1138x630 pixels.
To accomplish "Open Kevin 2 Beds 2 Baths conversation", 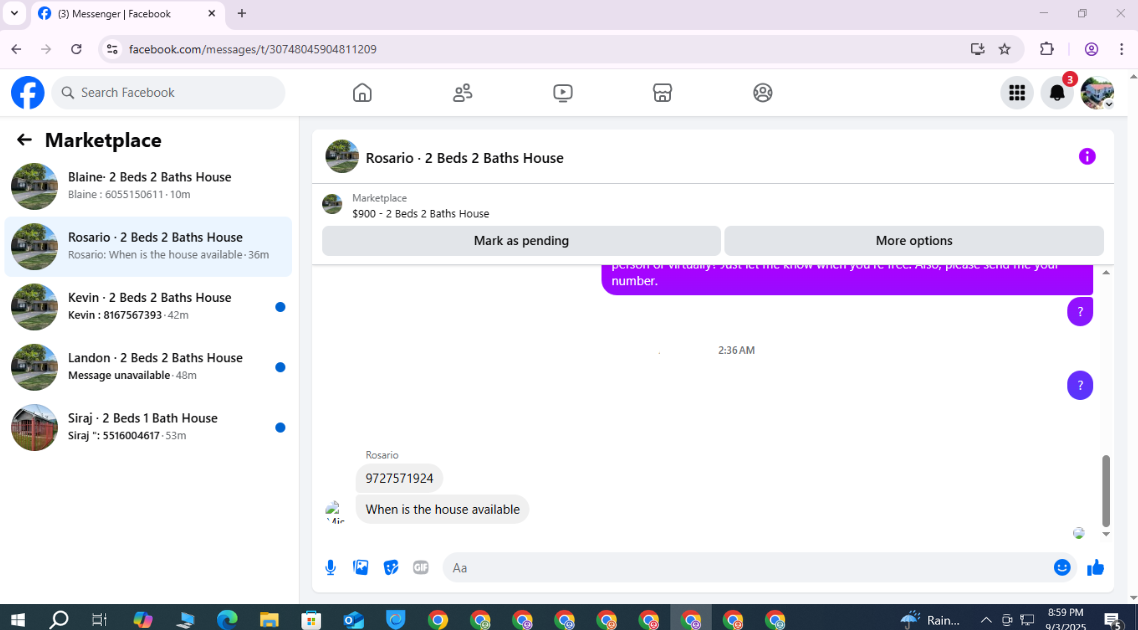I will (148, 306).
